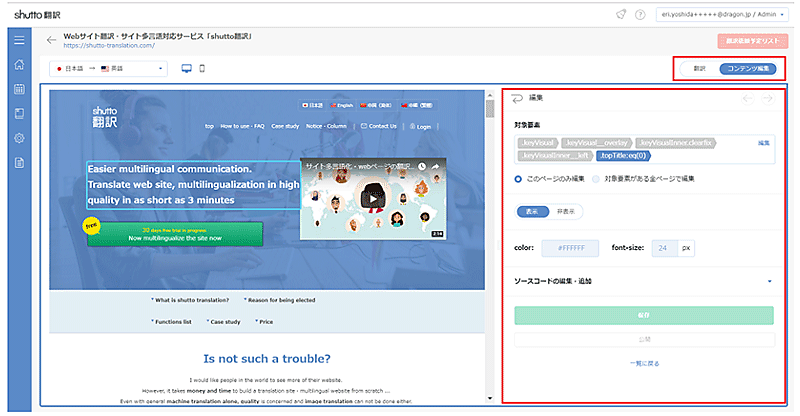The width and height of the screenshot is (800, 416).
Task: Click the back arrow beside the page title
Action: (x=51, y=41)
